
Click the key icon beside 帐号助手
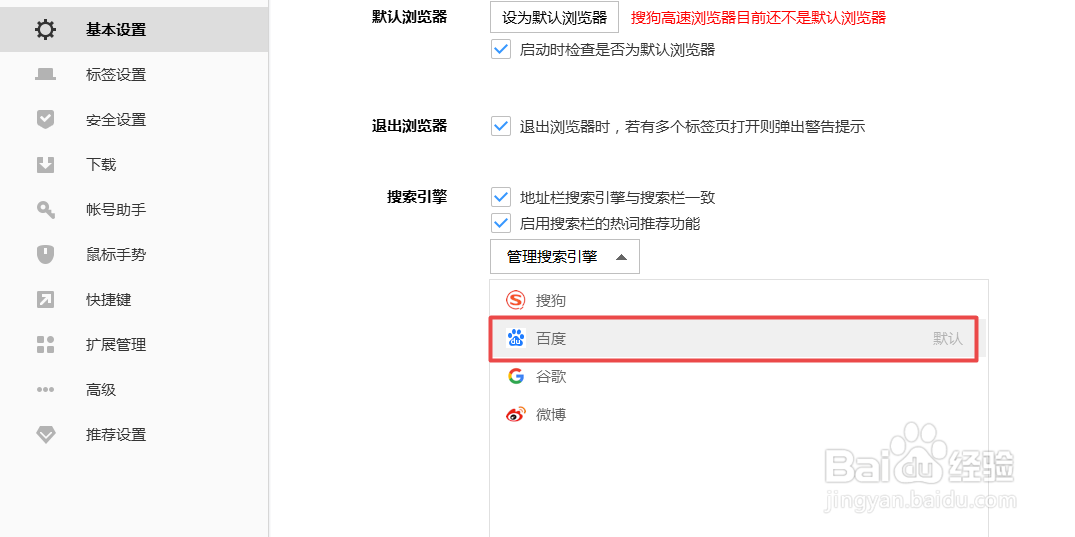45,210
